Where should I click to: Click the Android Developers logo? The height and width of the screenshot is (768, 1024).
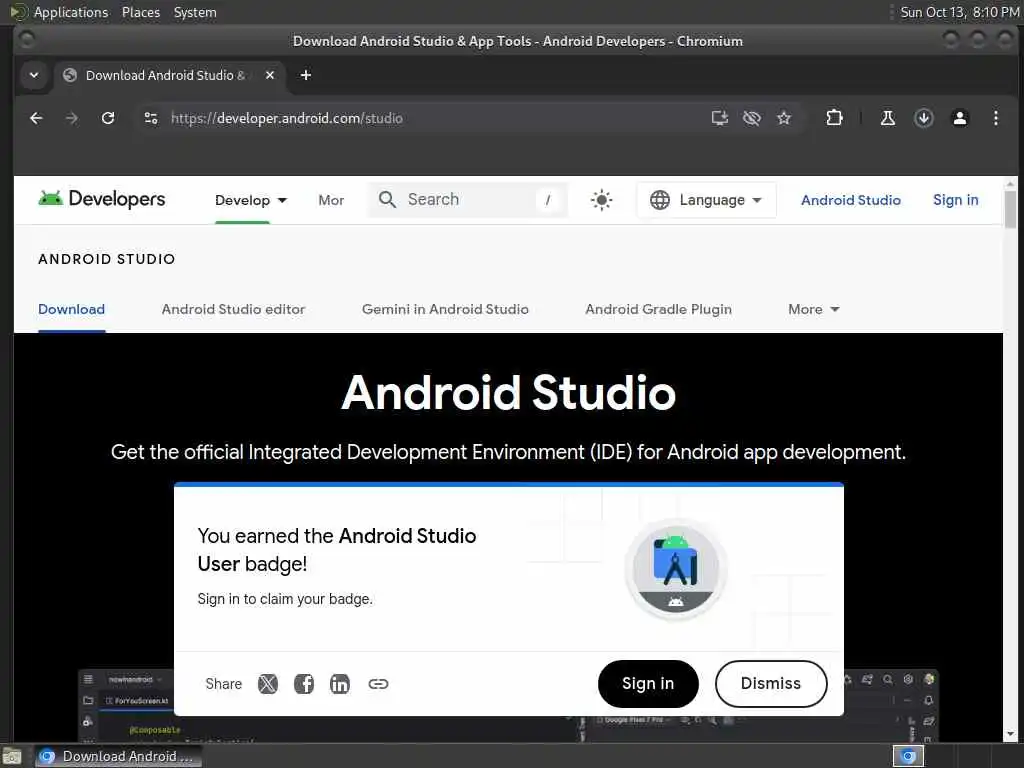tap(102, 199)
